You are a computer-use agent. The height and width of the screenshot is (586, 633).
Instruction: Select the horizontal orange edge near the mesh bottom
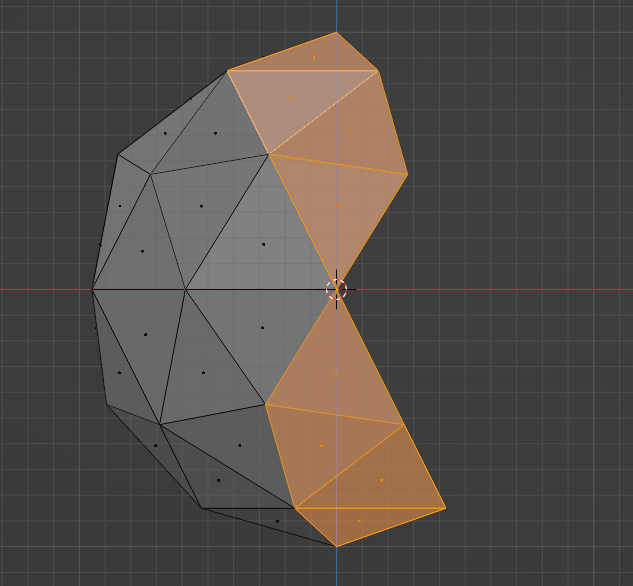tap(370, 508)
